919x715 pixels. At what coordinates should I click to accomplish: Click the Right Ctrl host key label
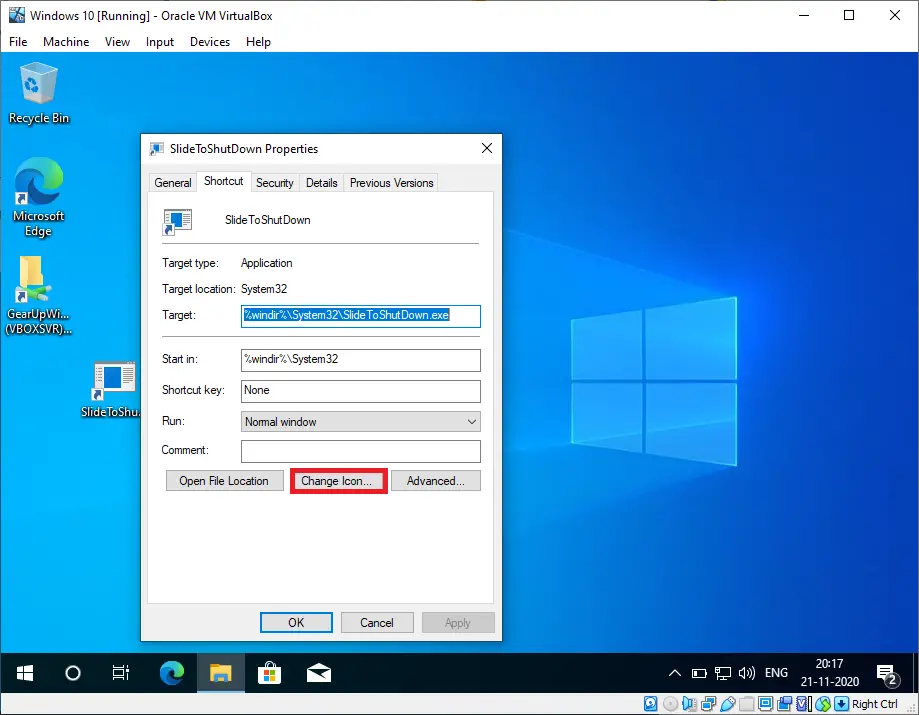[874, 703]
